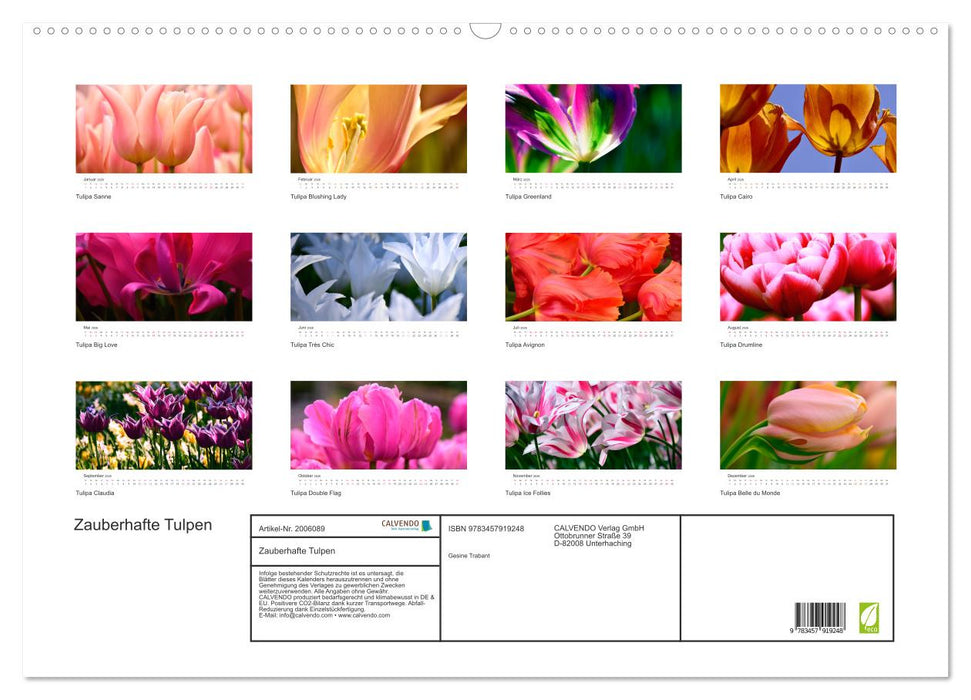Image resolution: width=971 pixels, height=700 pixels.
Task: Select the Tulipa Big Love image
Action: pyautogui.click(x=163, y=276)
